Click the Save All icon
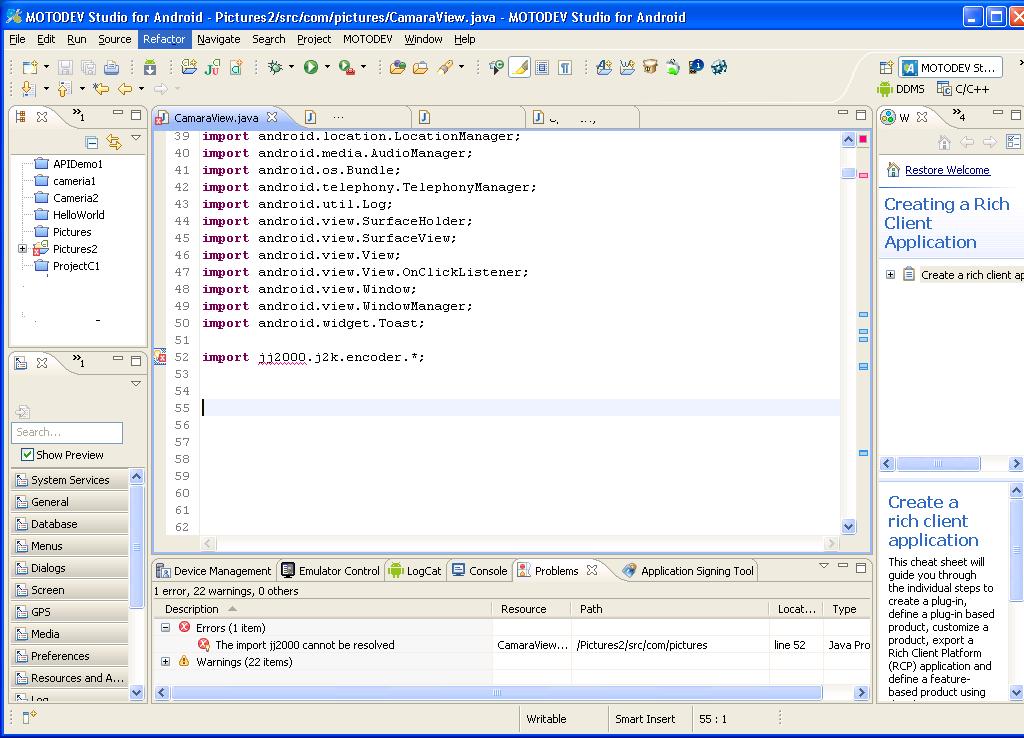1024x738 pixels. tap(88, 68)
